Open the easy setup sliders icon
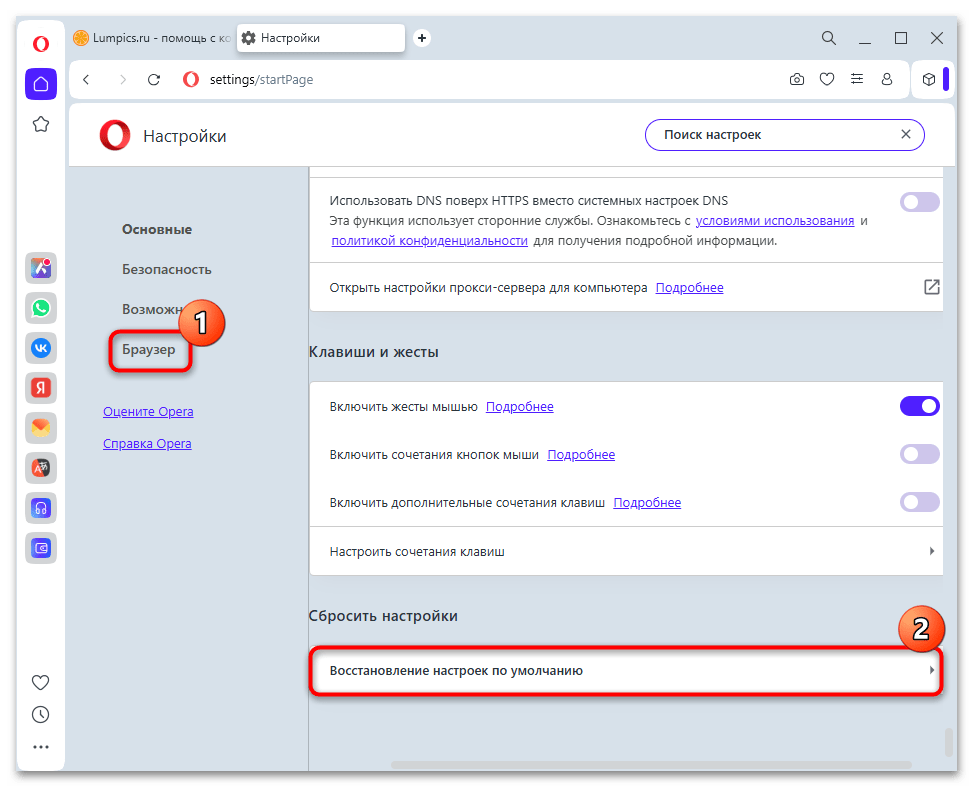This screenshot has width=973, height=787. click(857, 79)
